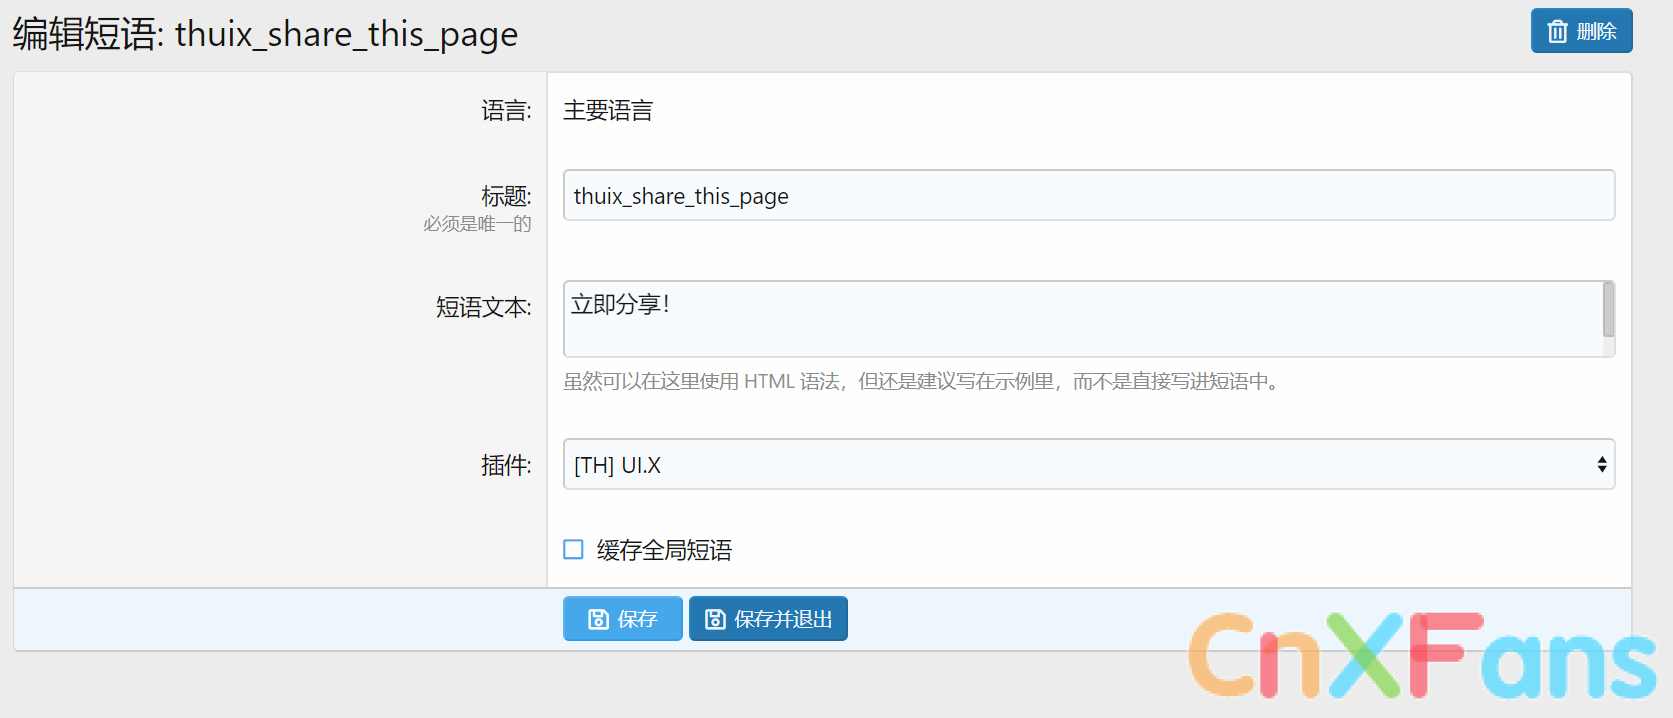Enable the 缓存全局短语 checkbox
The width and height of the screenshot is (1673, 718).
point(573,549)
